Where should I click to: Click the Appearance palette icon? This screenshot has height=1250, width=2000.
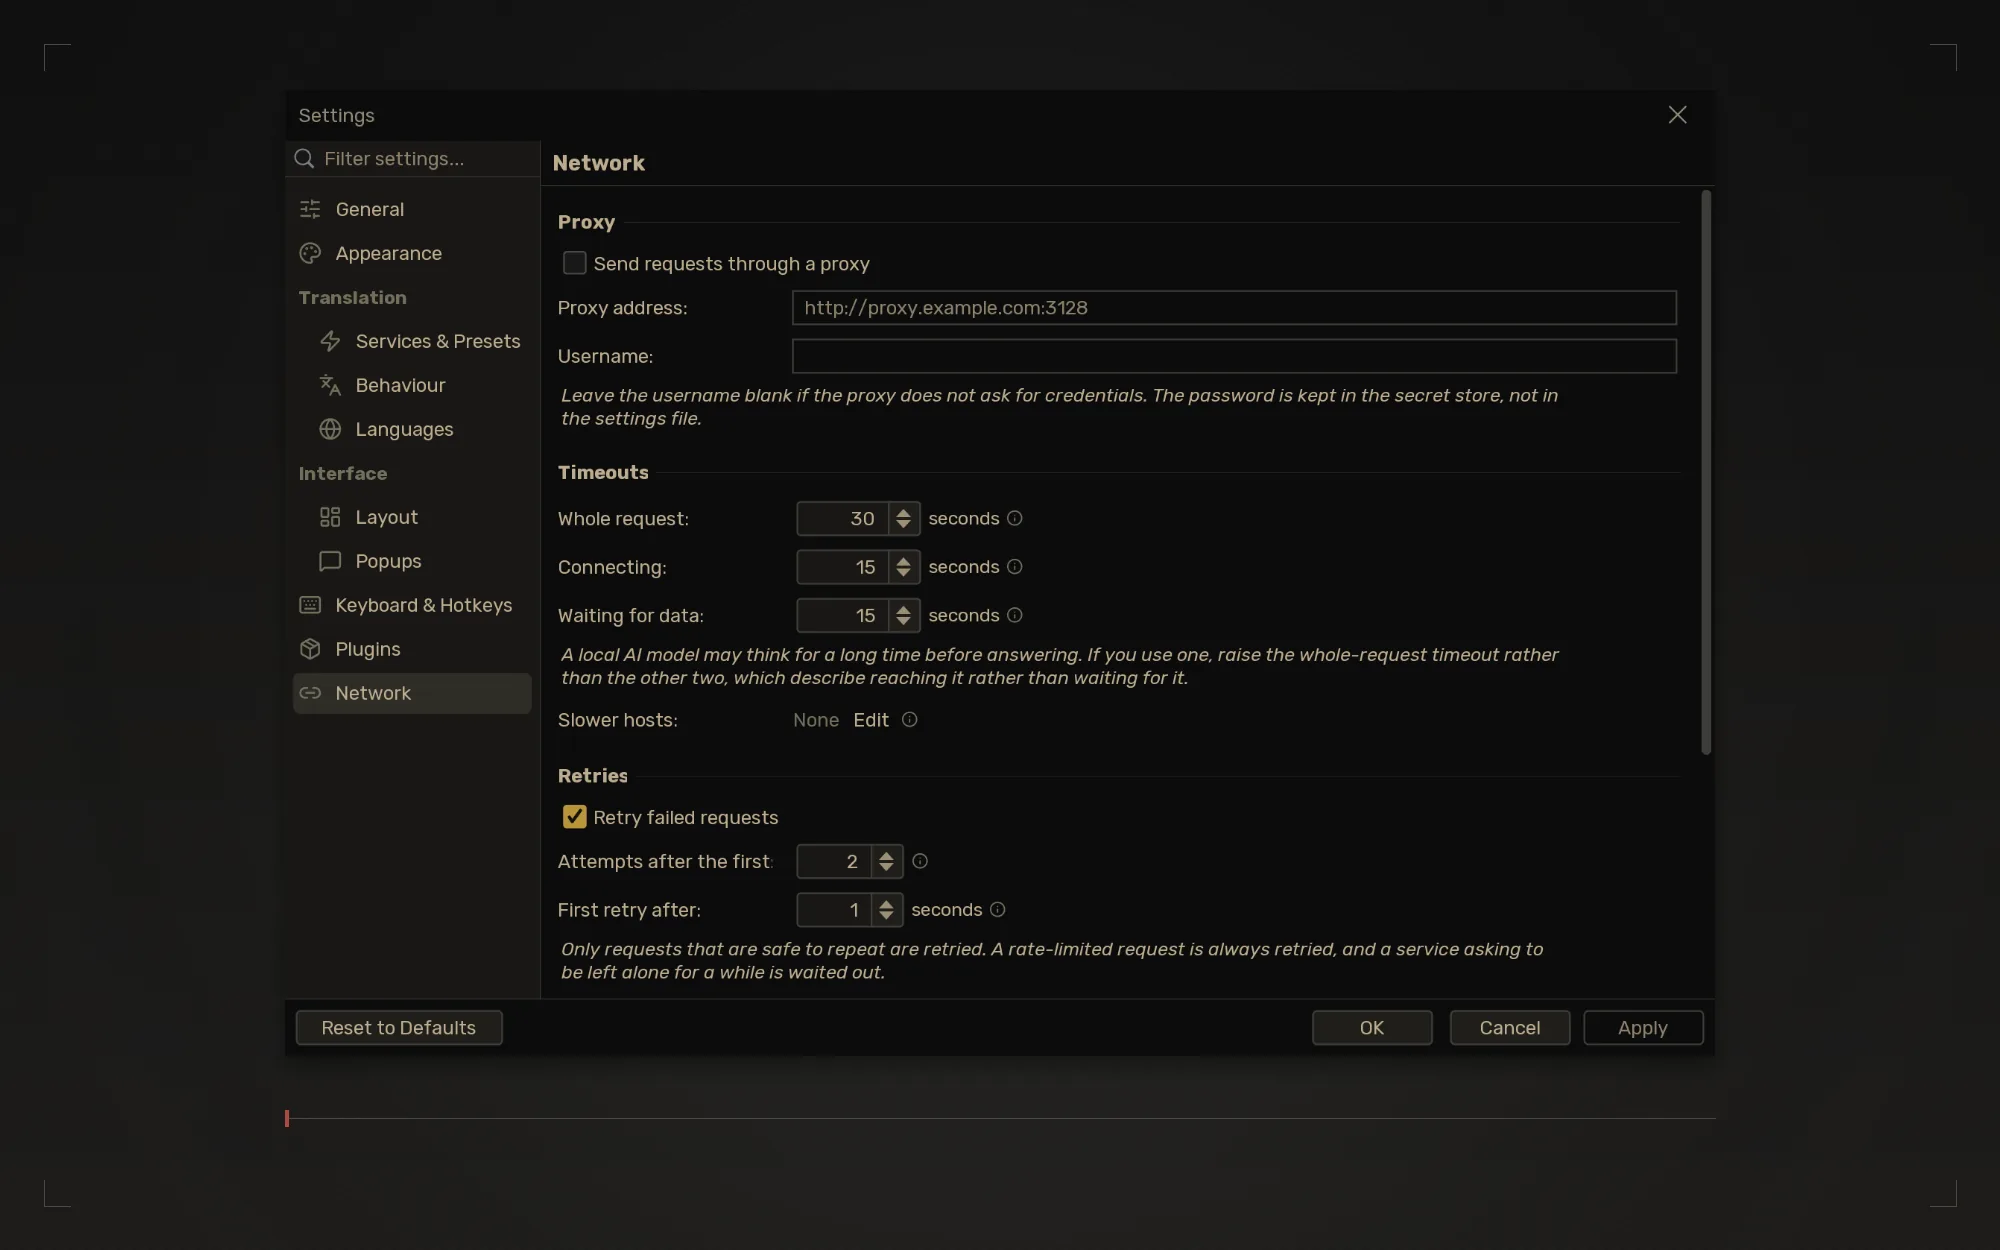310,253
